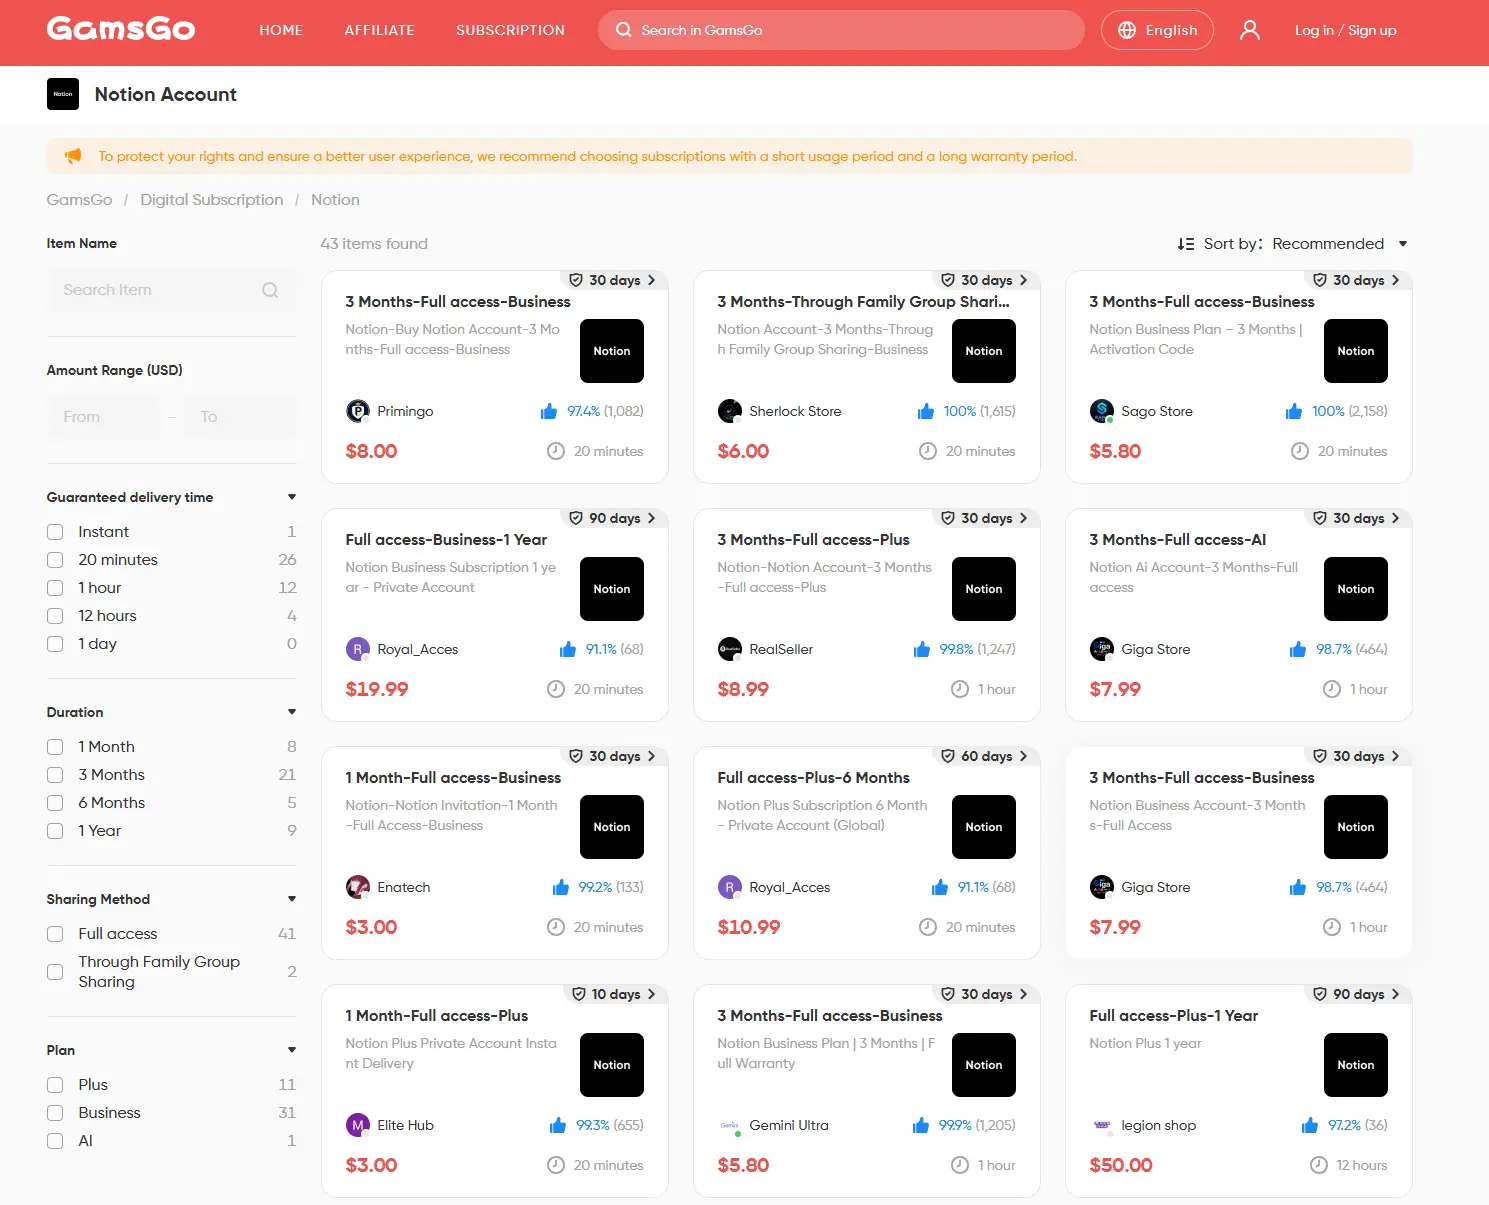Collapse the Plan filter section
Screen dimensions: 1489x1205
(292, 1050)
